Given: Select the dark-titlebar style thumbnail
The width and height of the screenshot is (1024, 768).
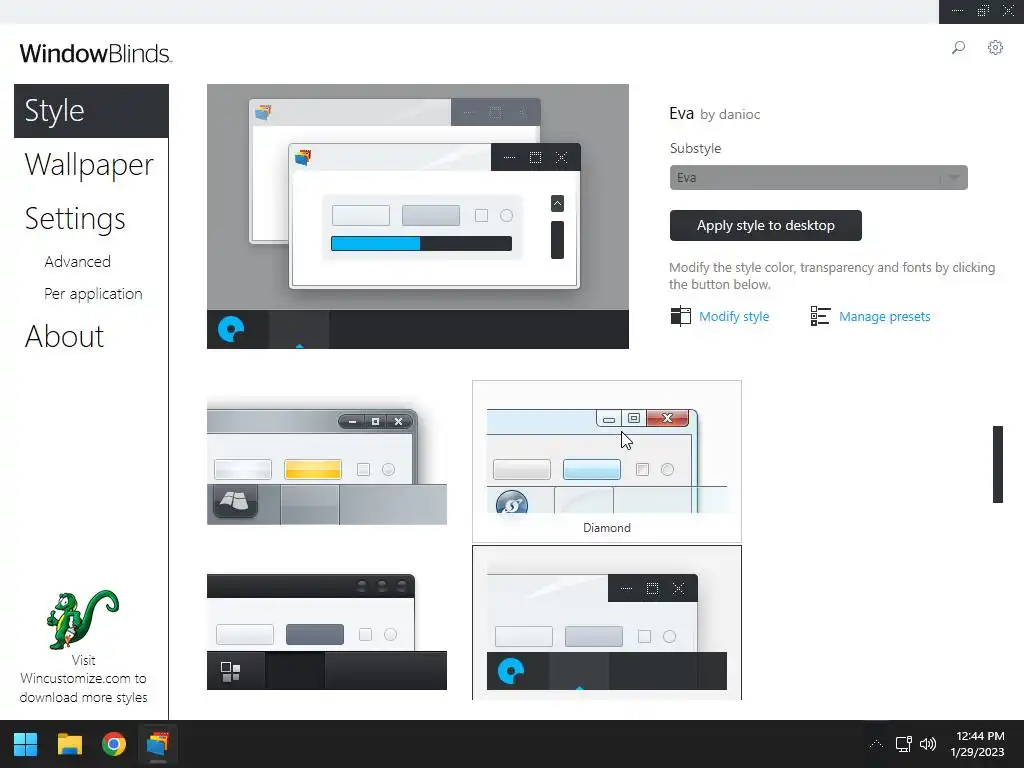Looking at the screenshot, I should 327,632.
